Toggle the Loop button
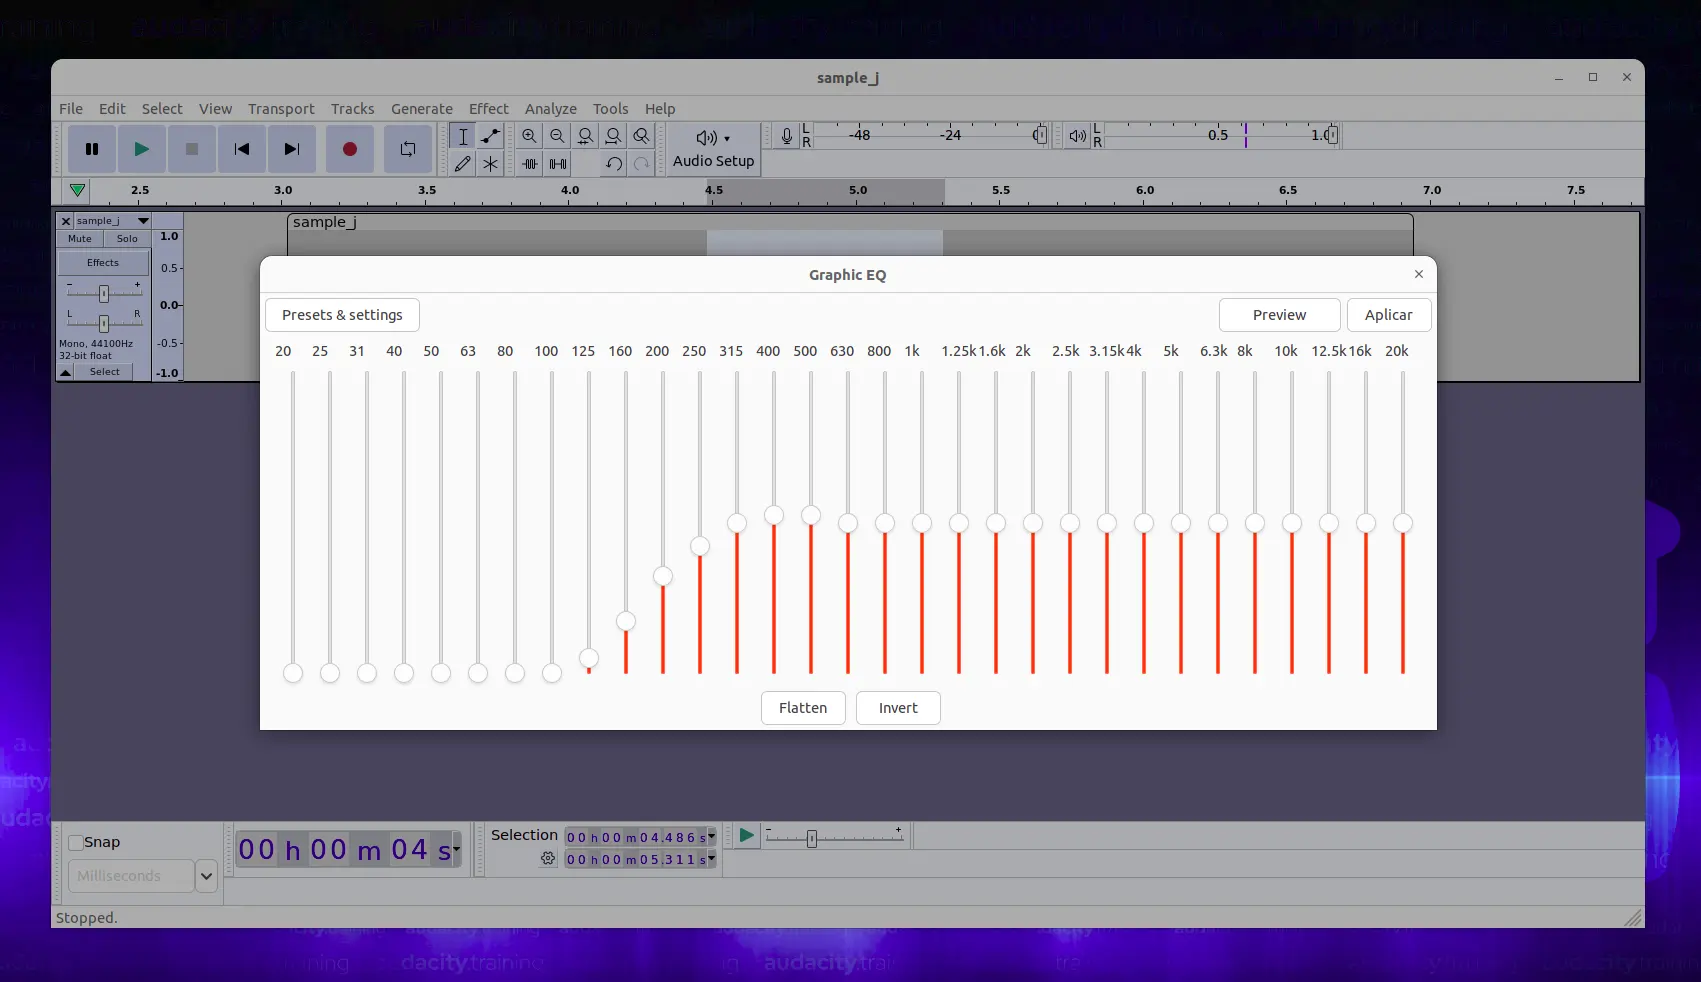 (x=408, y=149)
